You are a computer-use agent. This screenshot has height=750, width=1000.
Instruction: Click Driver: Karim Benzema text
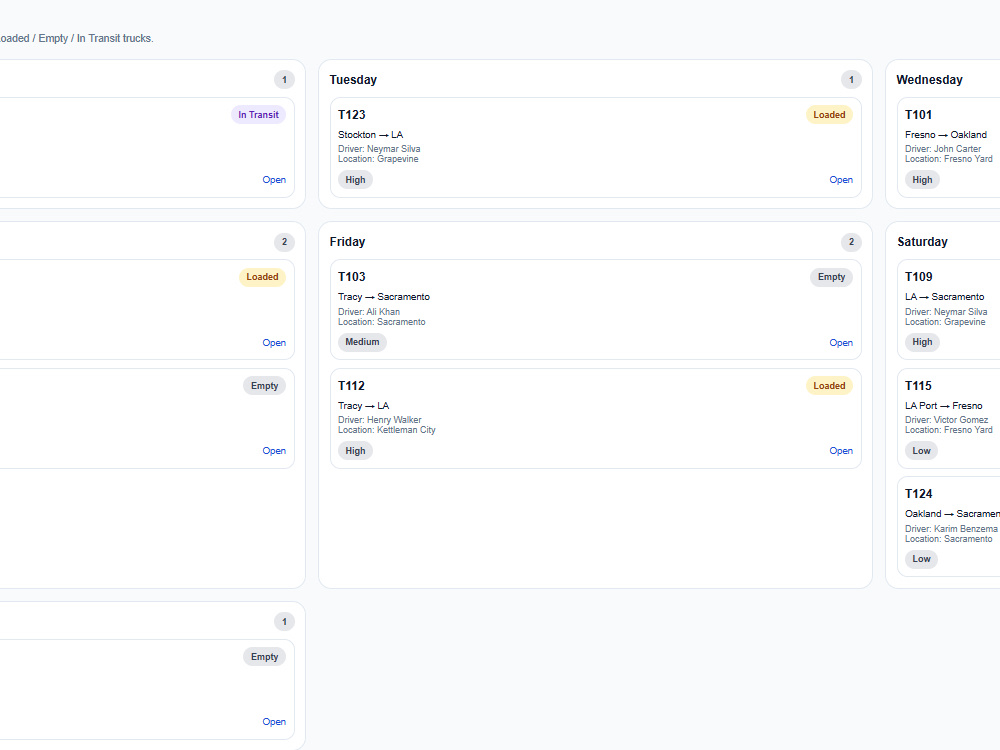[951, 529]
